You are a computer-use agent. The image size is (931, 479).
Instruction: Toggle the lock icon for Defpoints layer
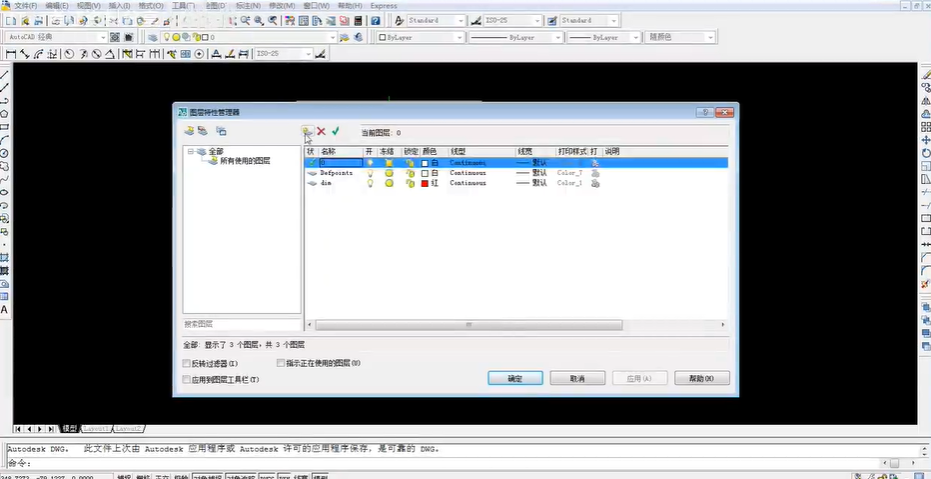(x=410, y=173)
